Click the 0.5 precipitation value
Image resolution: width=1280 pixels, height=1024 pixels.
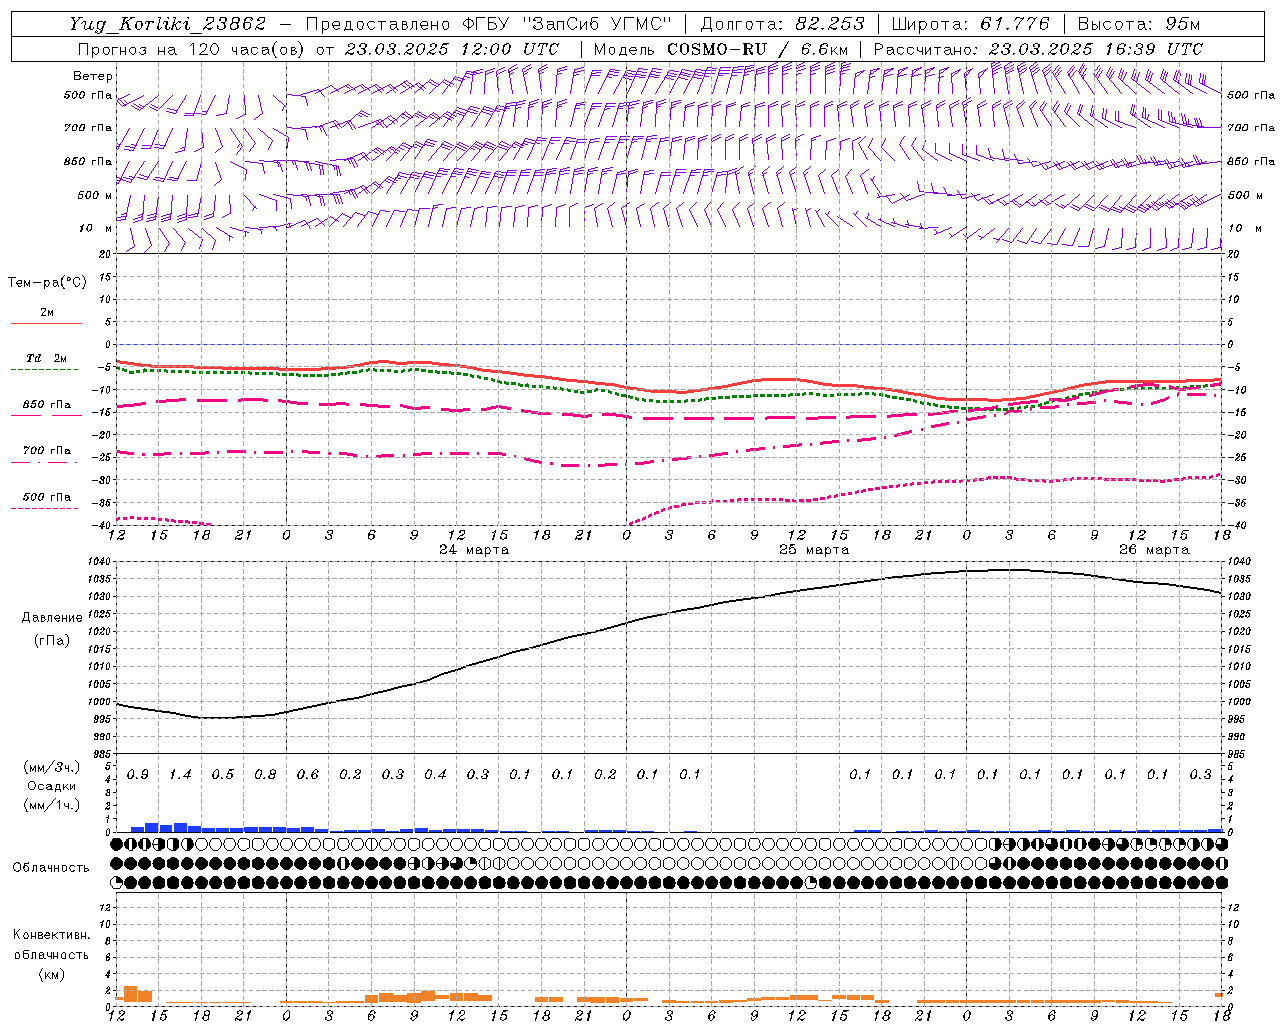223,774
